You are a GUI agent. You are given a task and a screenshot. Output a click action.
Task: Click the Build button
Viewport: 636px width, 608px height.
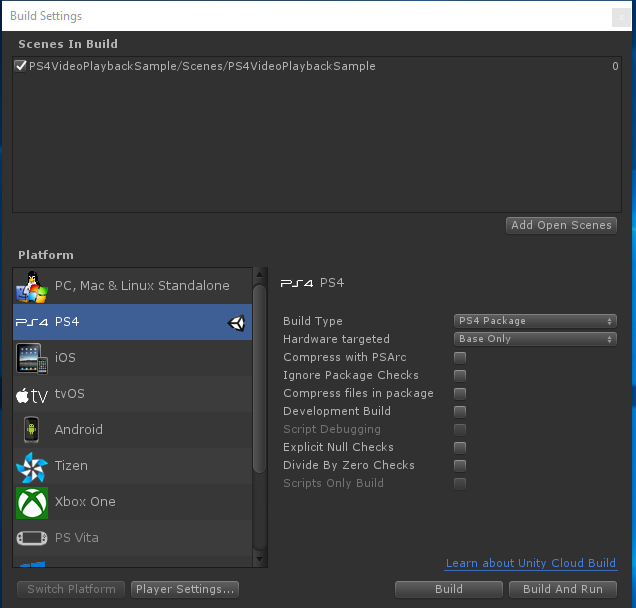[x=449, y=589]
